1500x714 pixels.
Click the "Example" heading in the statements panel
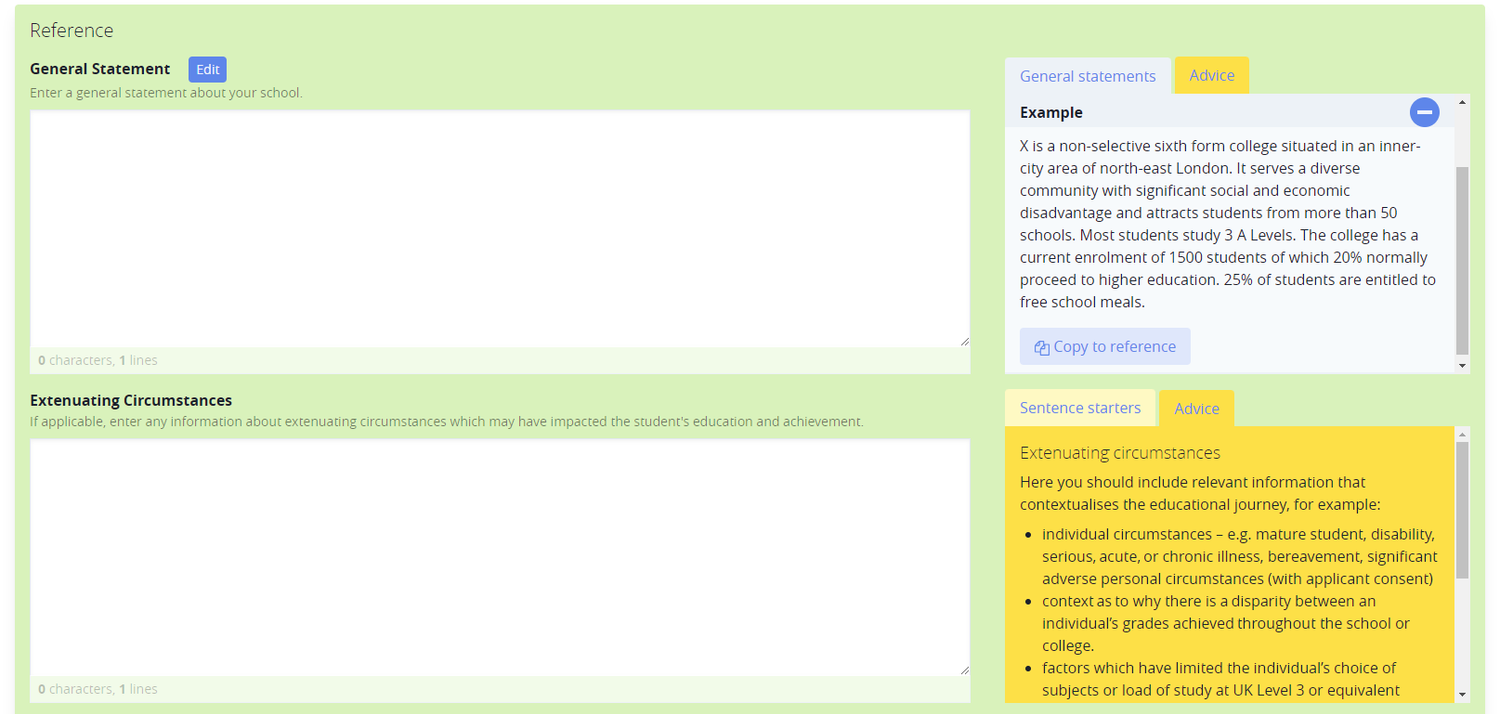(x=1051, y=113)
